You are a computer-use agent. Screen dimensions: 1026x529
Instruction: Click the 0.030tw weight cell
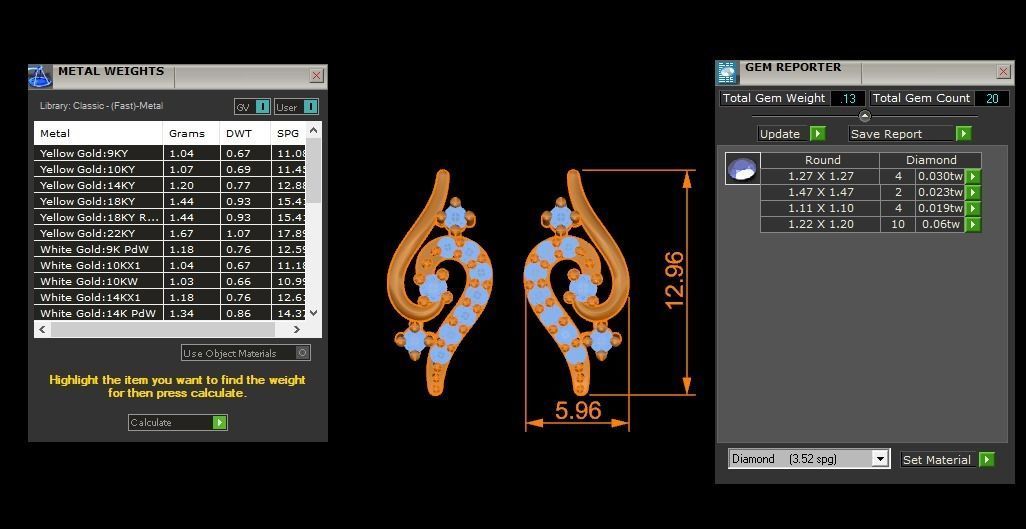(940, 176)
